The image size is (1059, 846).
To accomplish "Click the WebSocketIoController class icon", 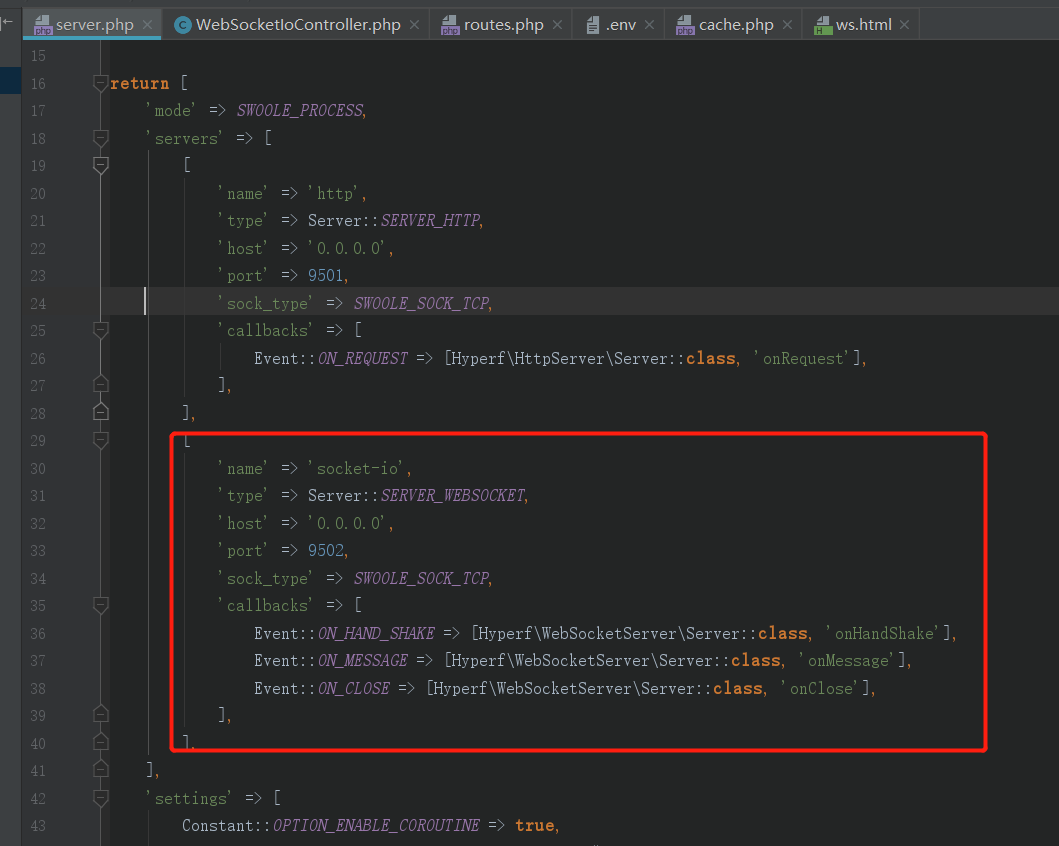I will pos(182,25).
